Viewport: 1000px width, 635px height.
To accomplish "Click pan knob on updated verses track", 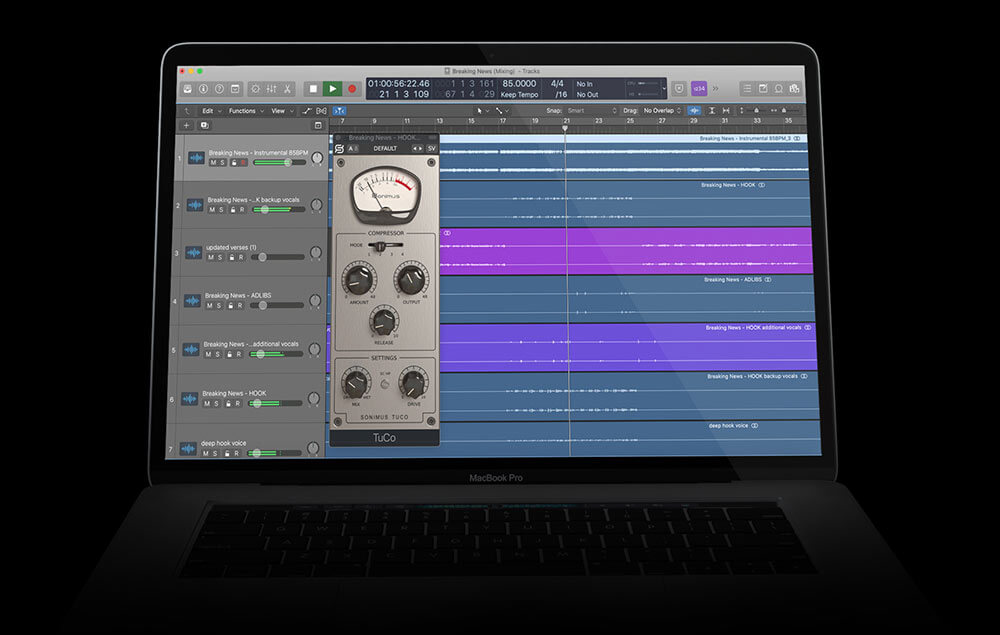I will coord(315,252).
